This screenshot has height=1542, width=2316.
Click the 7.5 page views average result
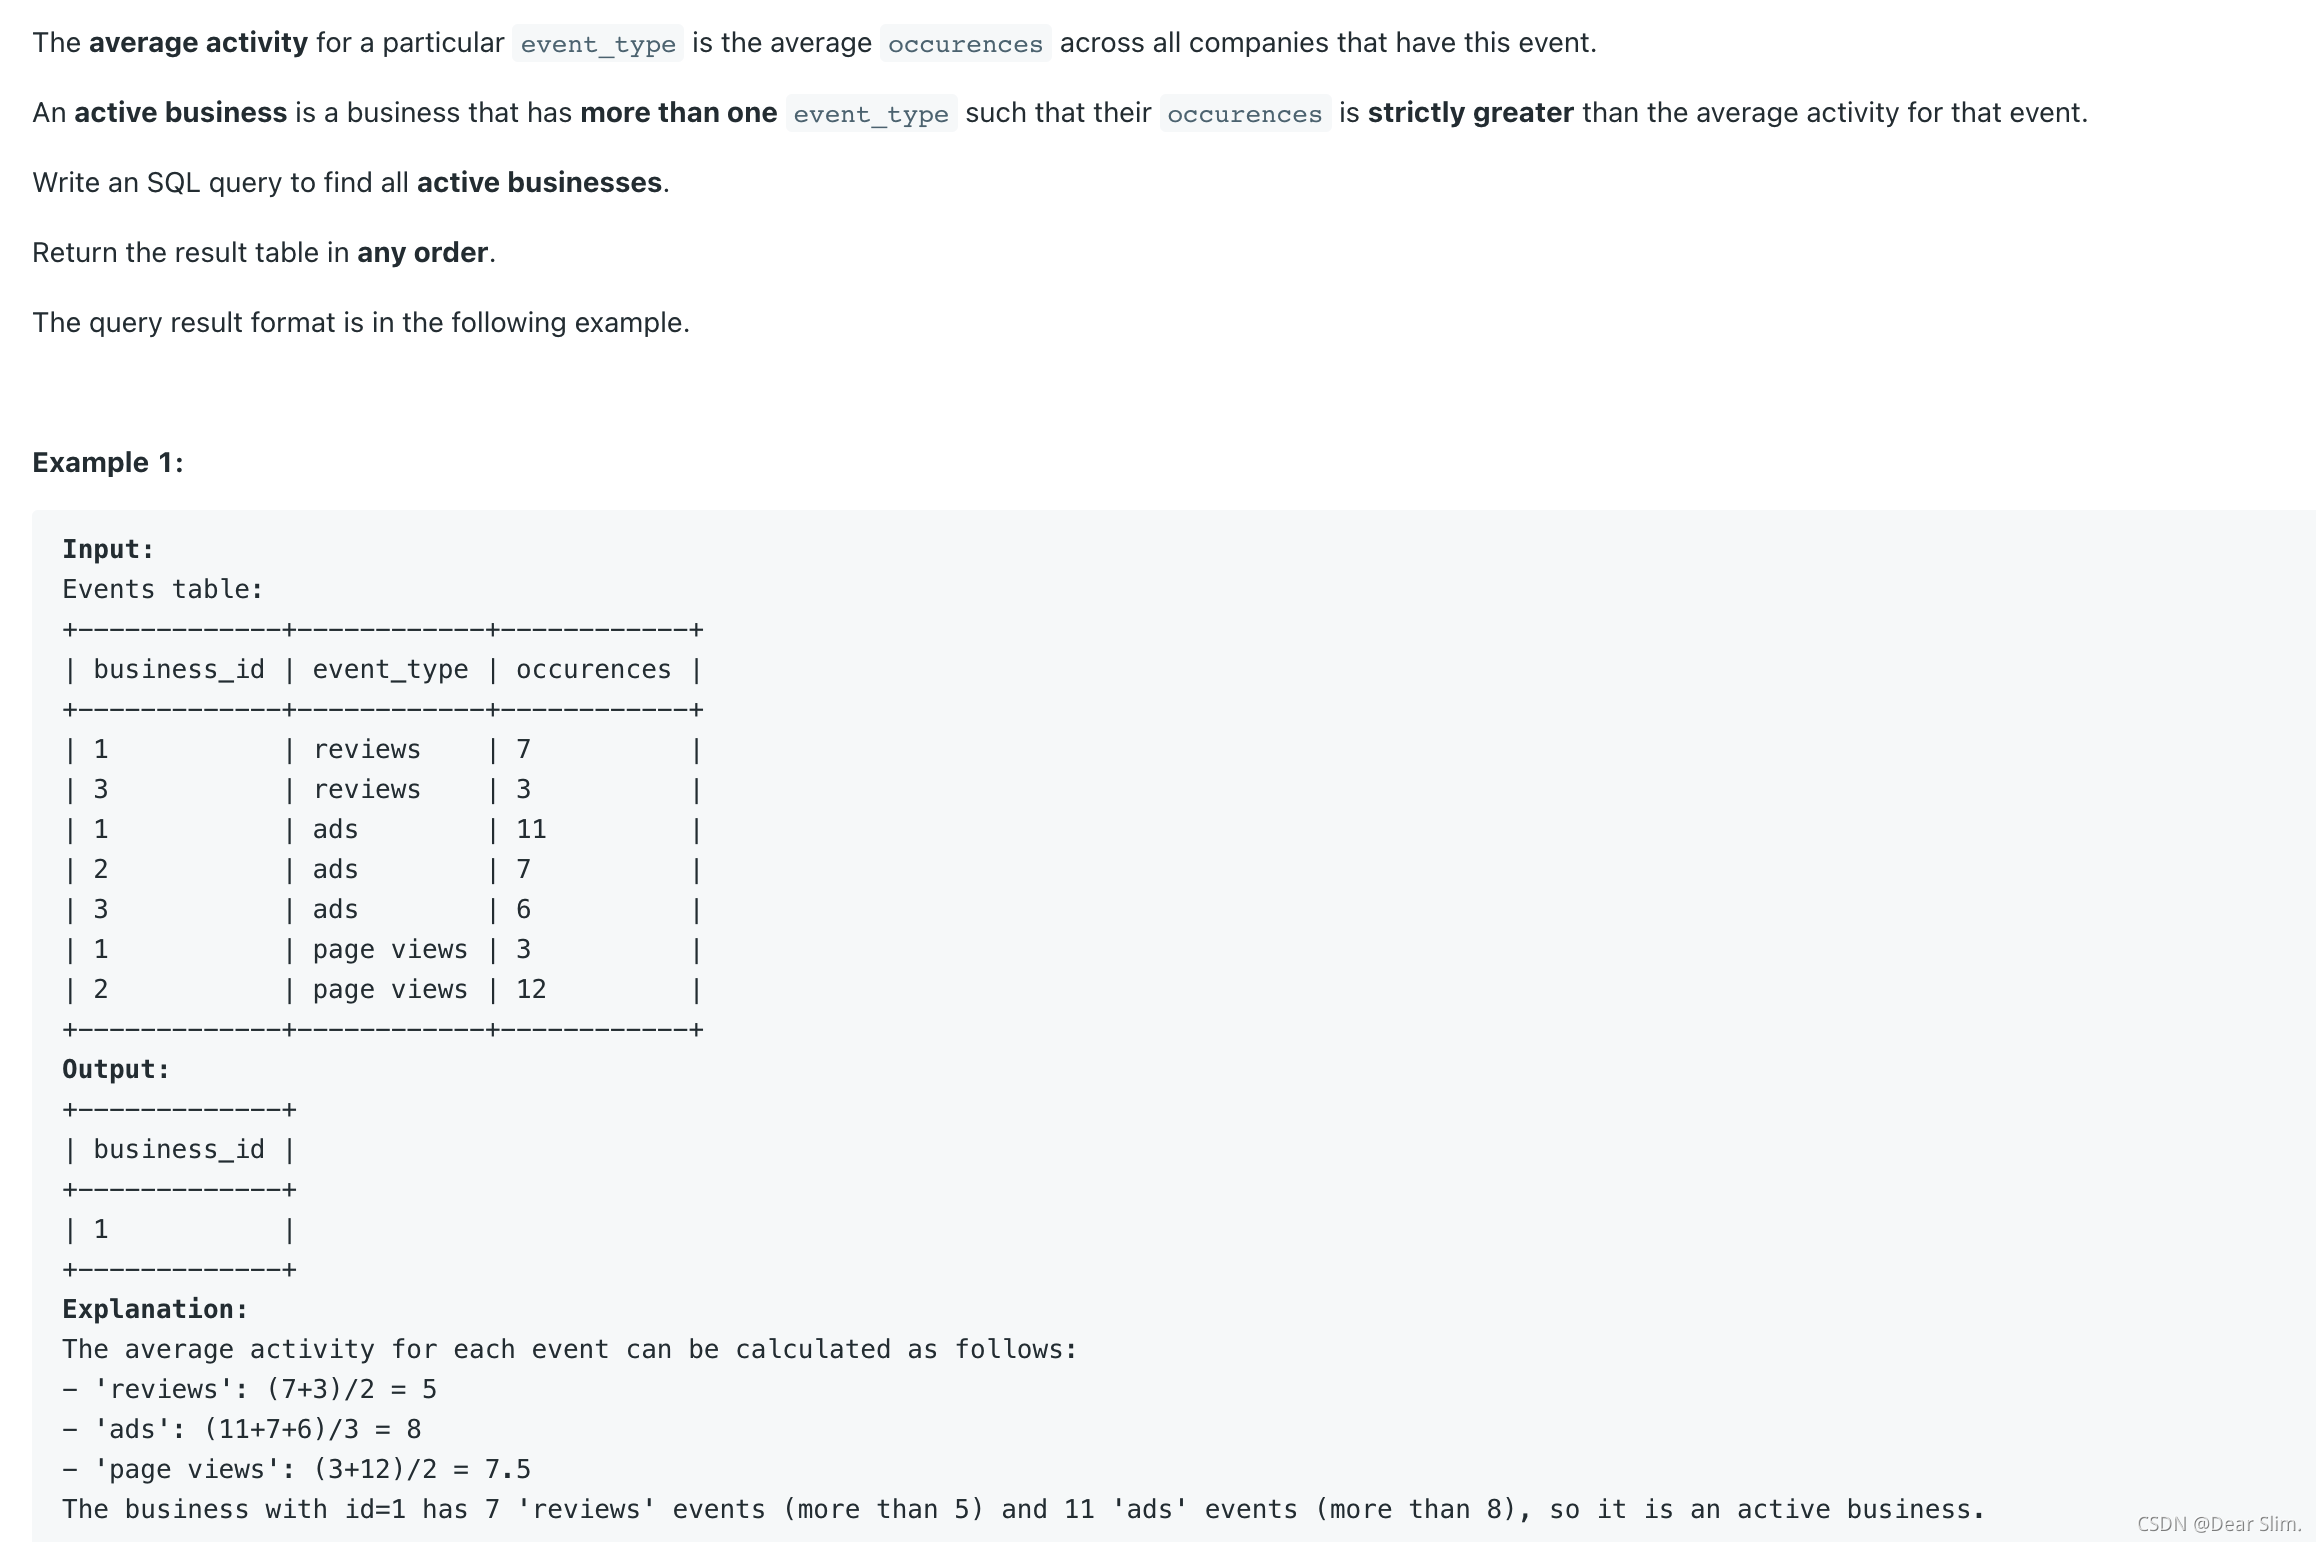[x=507, y=1469]
